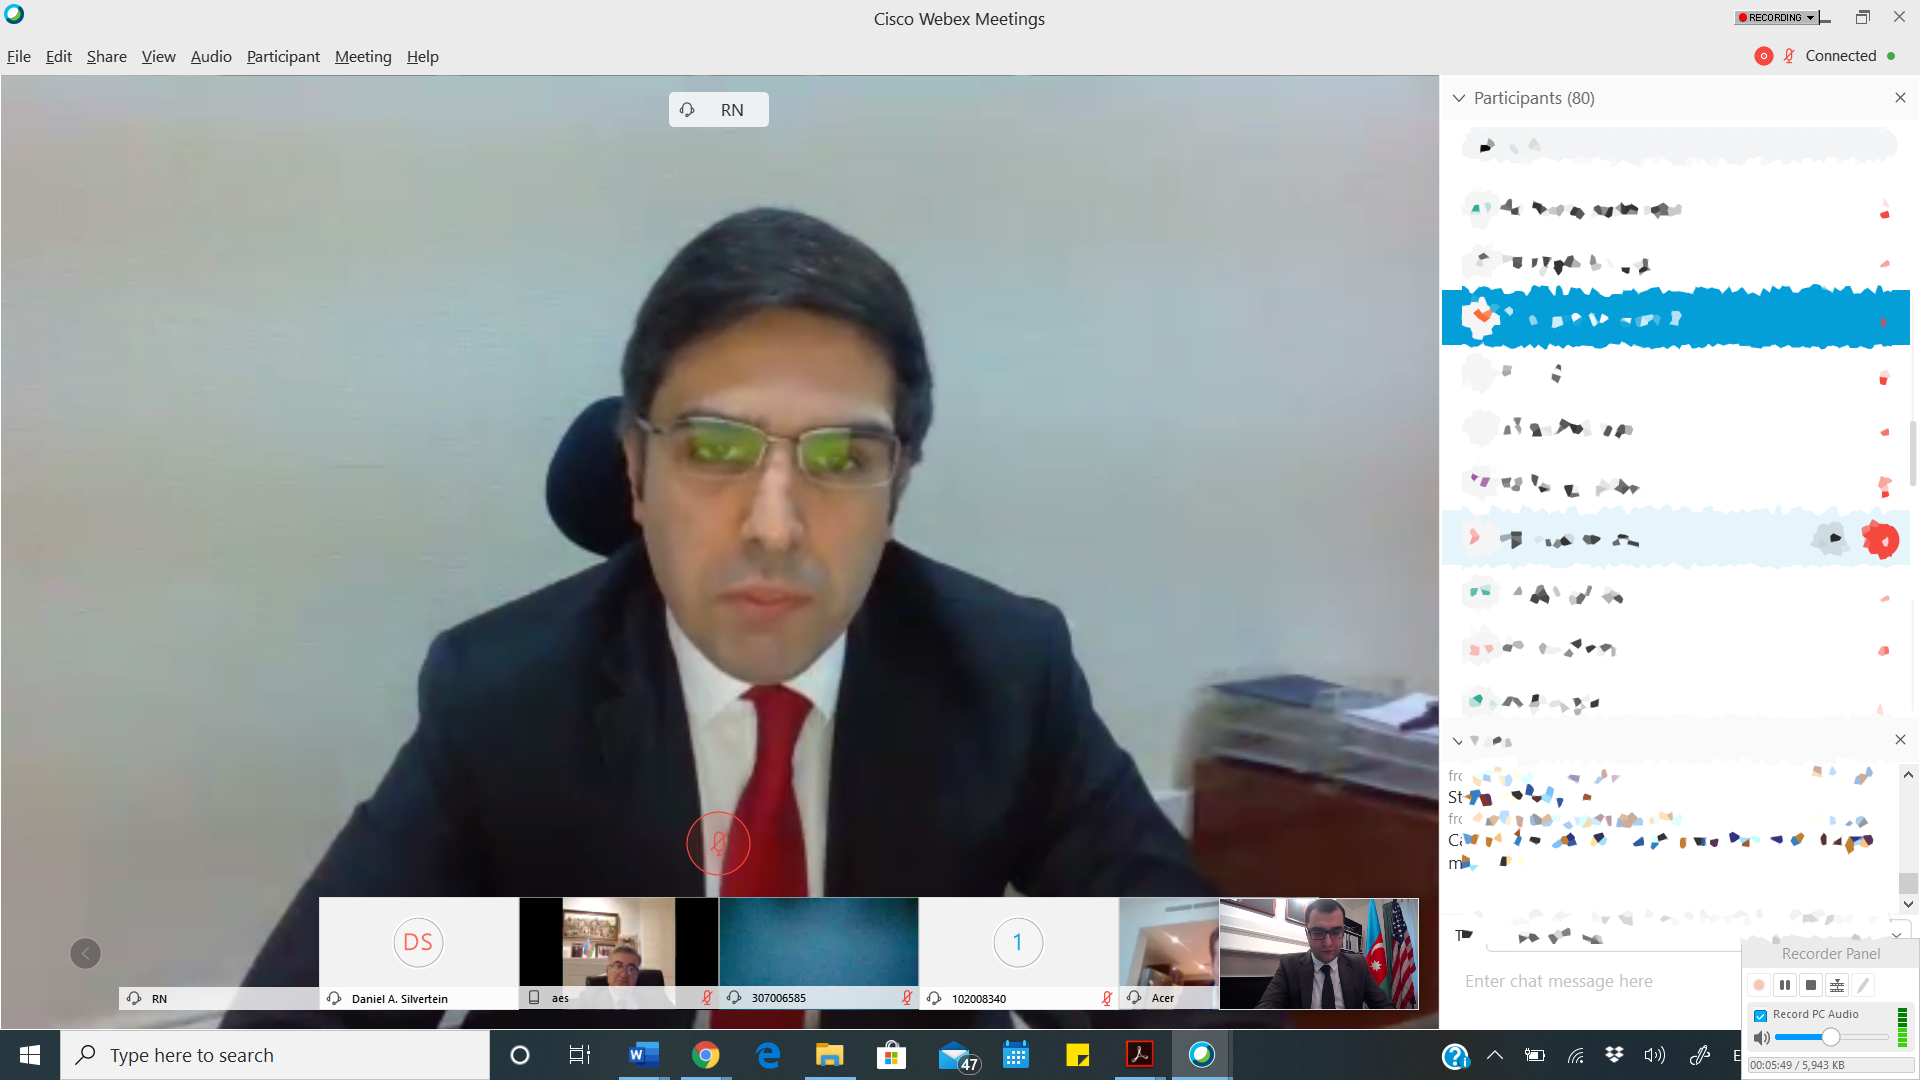Click phone icon next to aes label
Screen dimensions: 1920x1080
534,998
